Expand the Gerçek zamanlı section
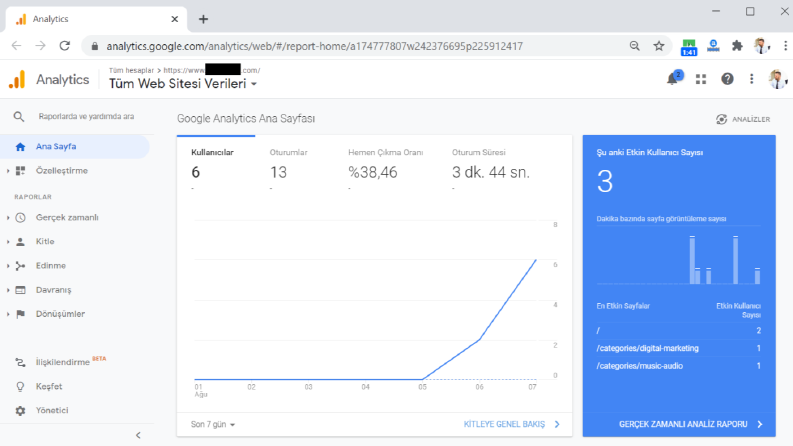Screen dimensions: 793x446 click(8, 217)
